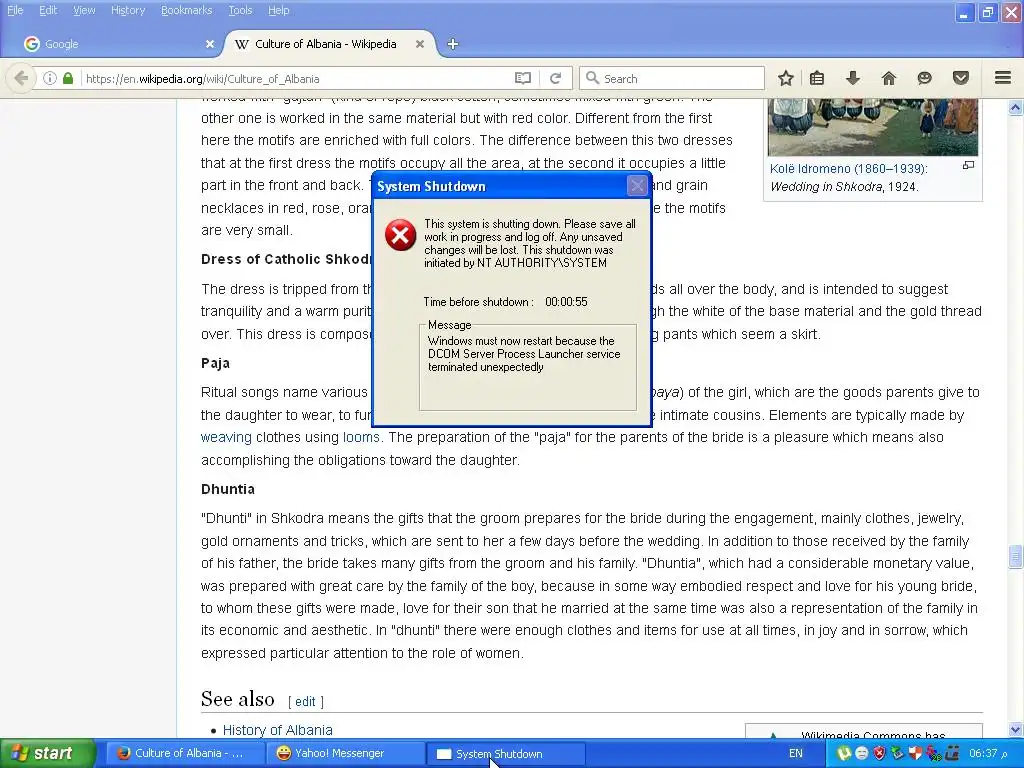Open Firefox hamburger menu
The width and height of the screenshot is (1024, 768).
point(1003,78)
